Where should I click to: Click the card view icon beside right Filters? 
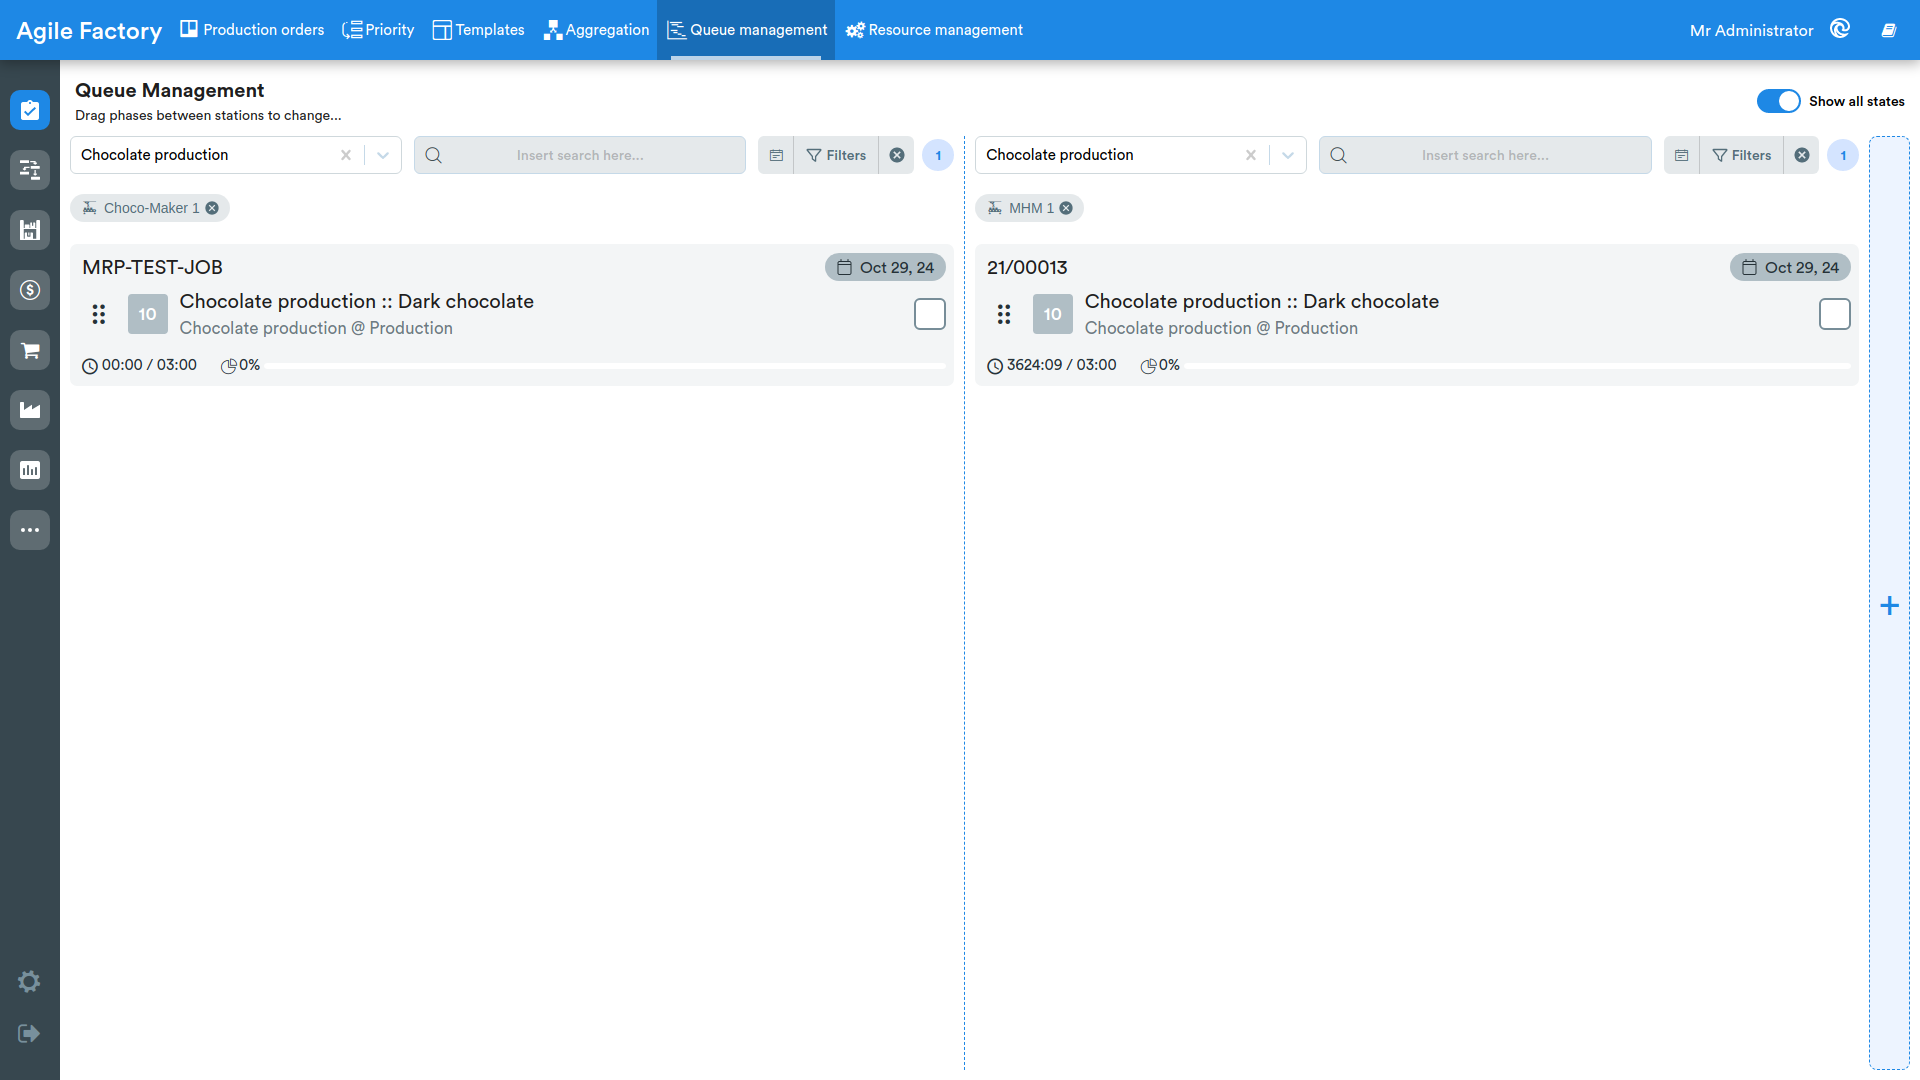click(x=1682, y=155)
